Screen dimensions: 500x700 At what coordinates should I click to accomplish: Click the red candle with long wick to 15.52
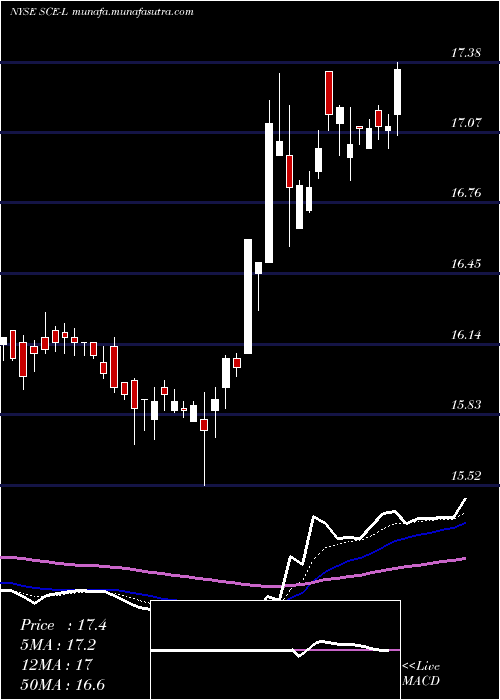click(x=204, y=425)
